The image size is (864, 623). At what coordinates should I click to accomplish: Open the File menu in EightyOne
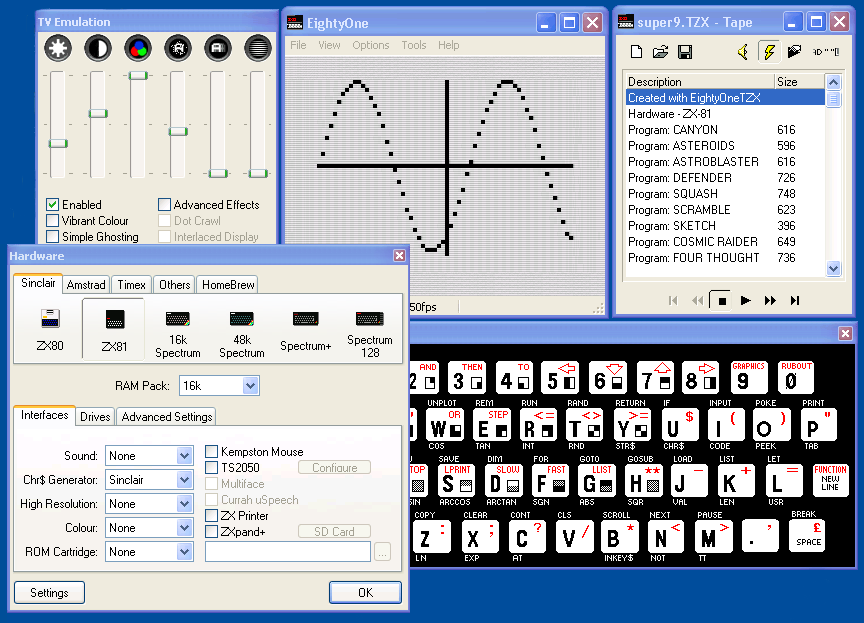pyautogui.click(x=298, y=45)
